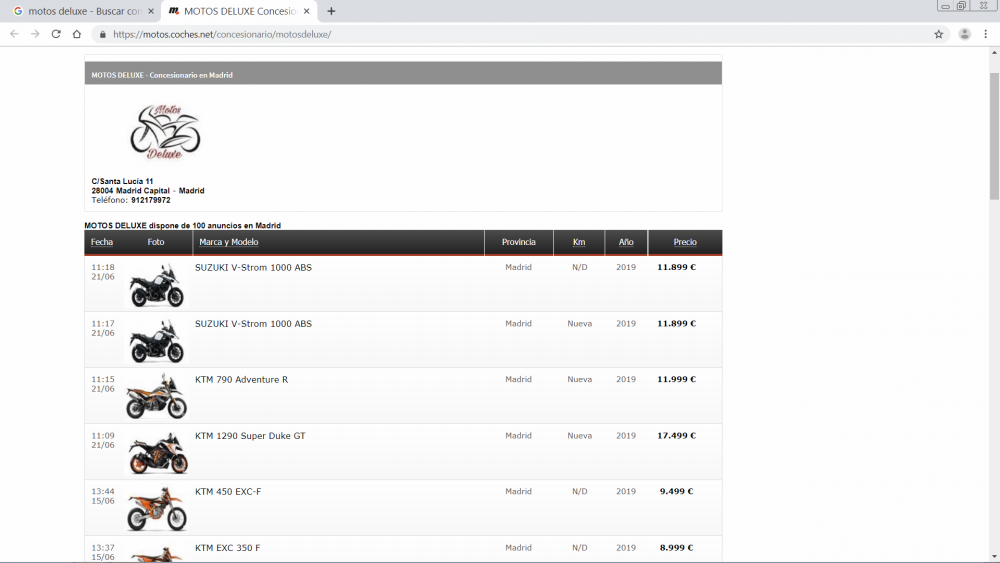The image size is (1000, 563).
Task: Sort listings by Fecha column
Action: coord(102,242)
